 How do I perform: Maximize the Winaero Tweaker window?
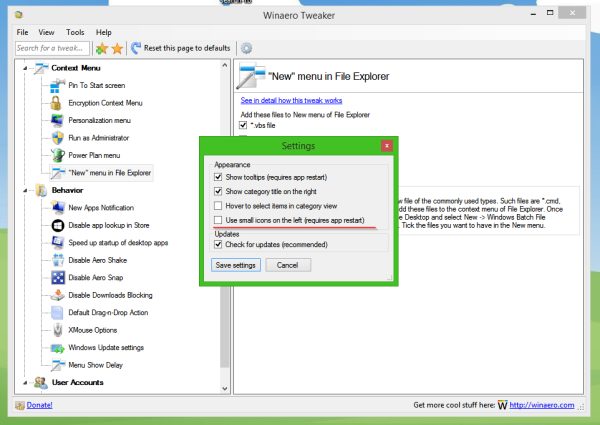pos(550,13)
